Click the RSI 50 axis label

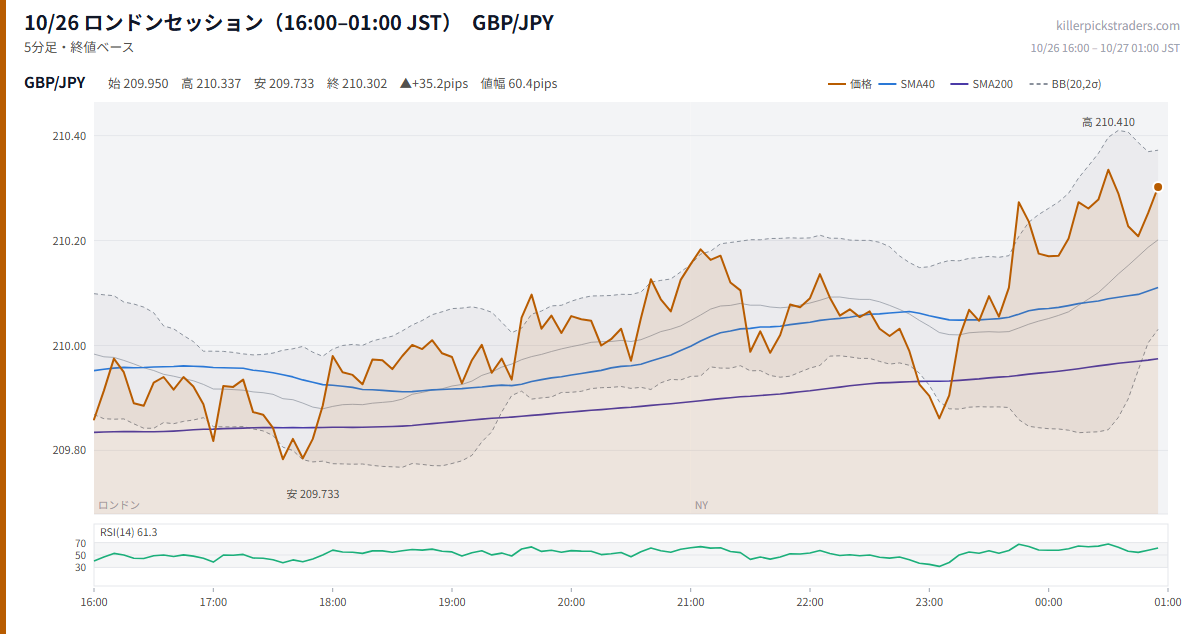pyautogui.click(x=80, y=556)
